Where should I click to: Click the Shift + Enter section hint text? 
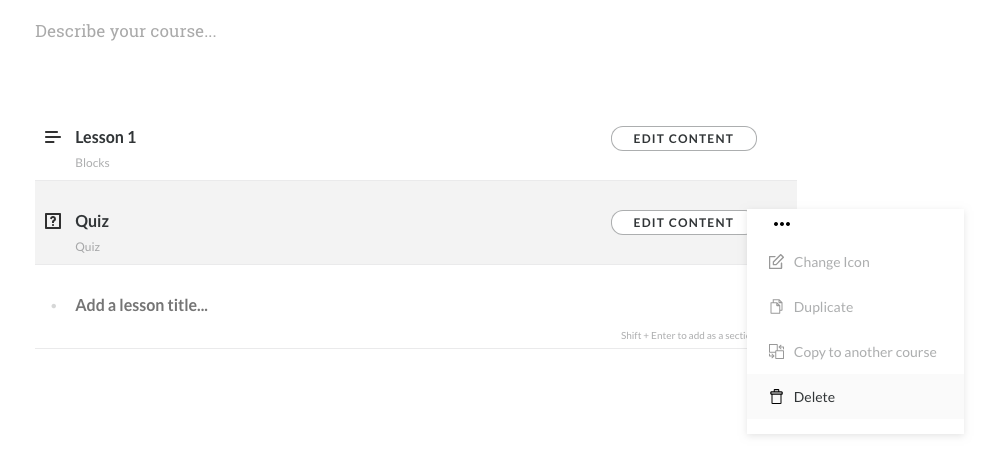tap(683, 336)
